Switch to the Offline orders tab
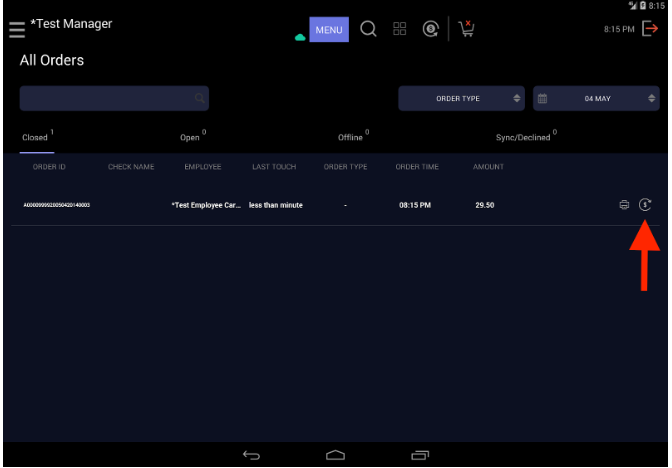Image resolution: width=672 pixels, height=468 pixels. [353, 137]
